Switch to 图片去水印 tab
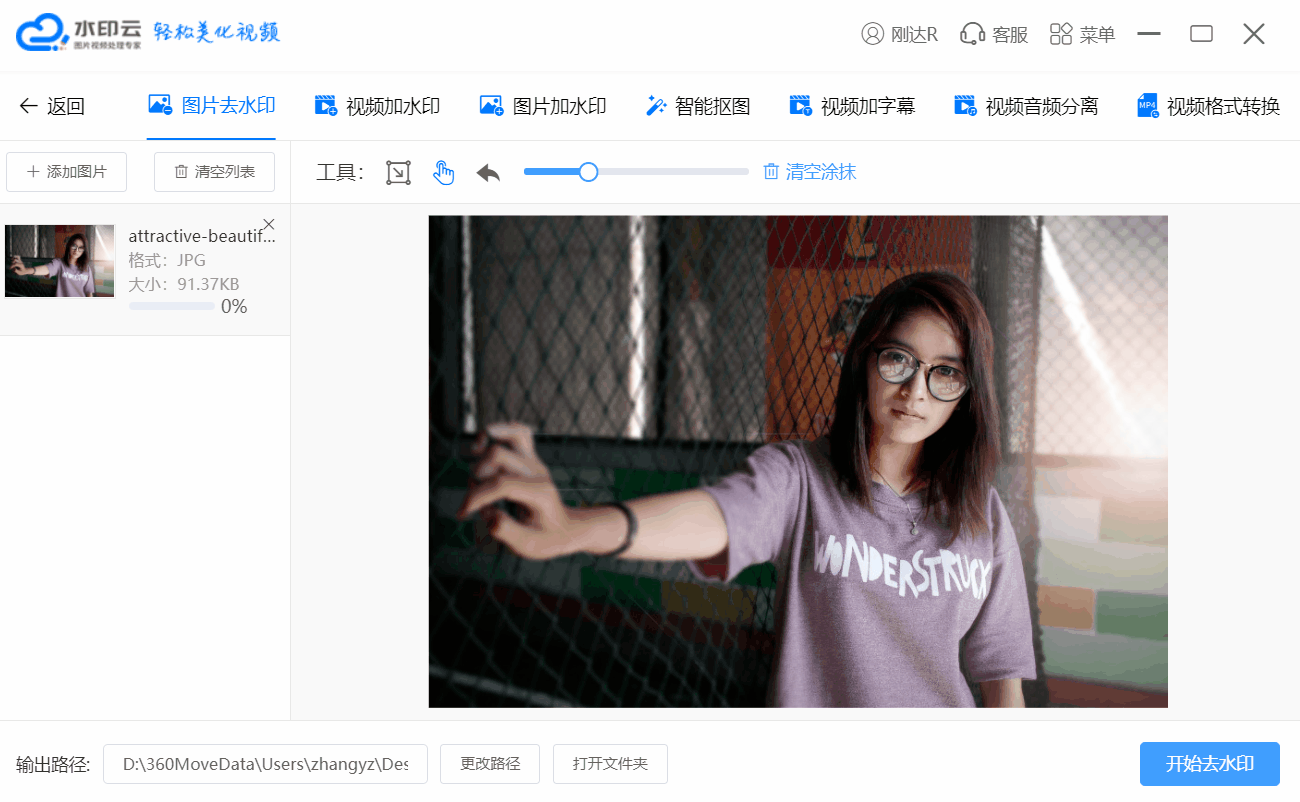Screen dimensions: 1300x802 211,105
